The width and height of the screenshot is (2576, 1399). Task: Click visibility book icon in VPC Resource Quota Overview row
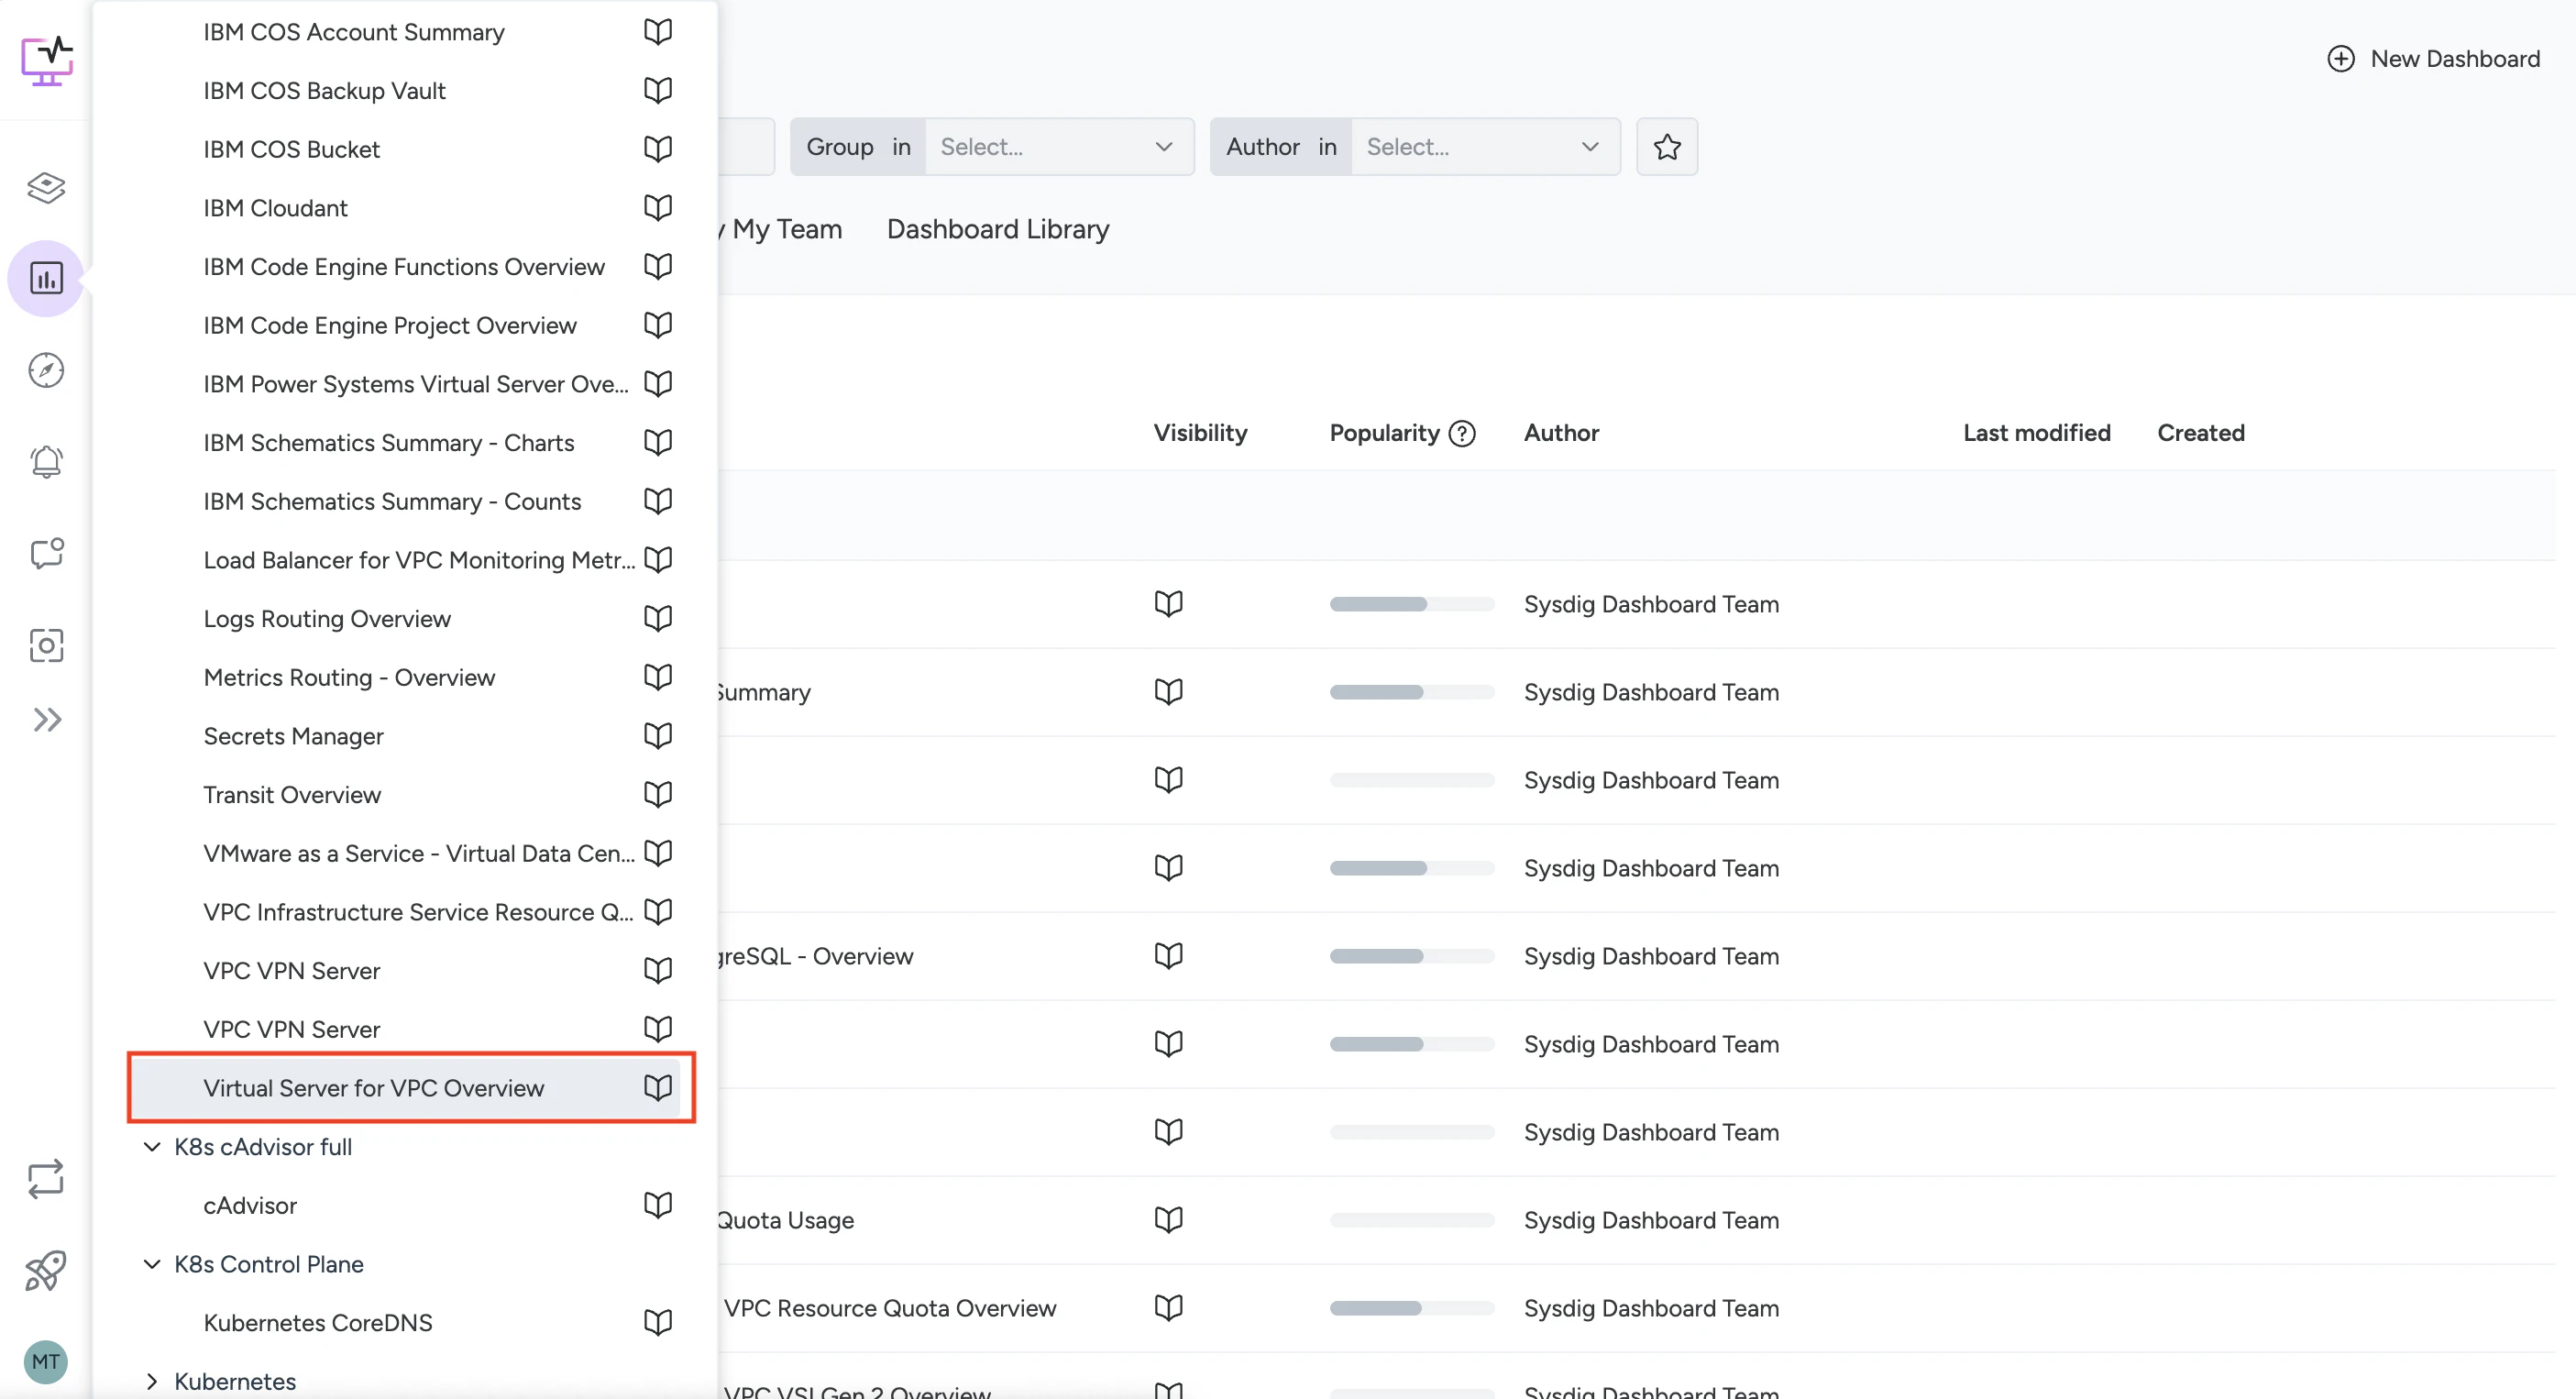click(1169, 1307)
